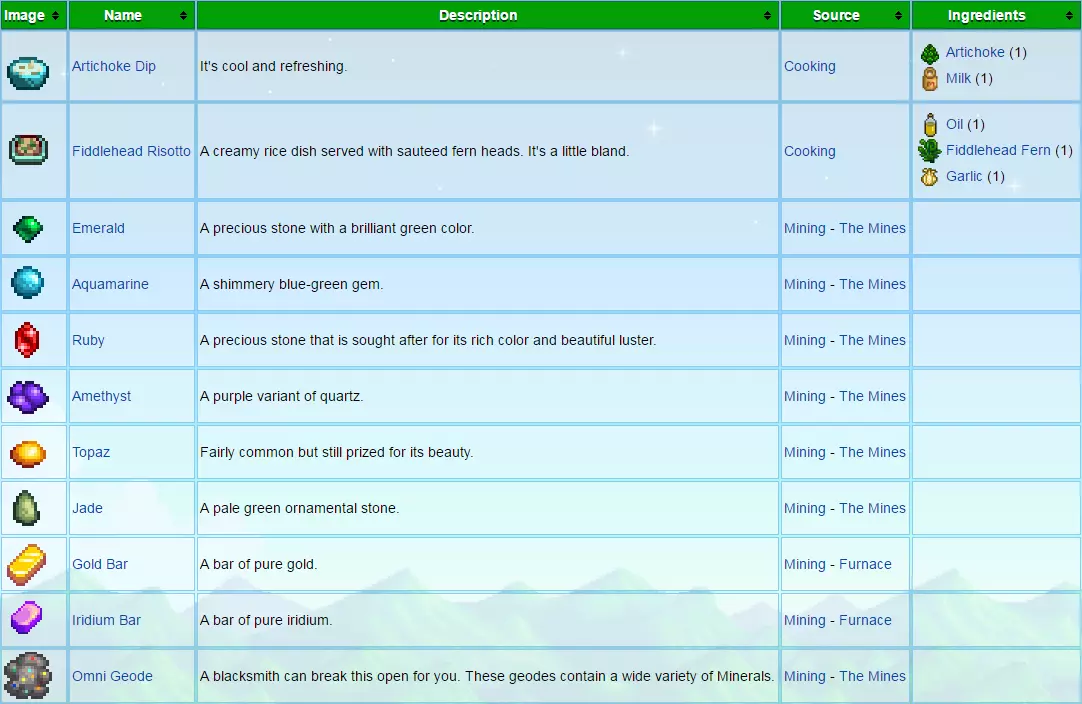Screen dimensions: 1082x704
Task: Click the Omni Geode rock image
Action: (x=28, y=676)
